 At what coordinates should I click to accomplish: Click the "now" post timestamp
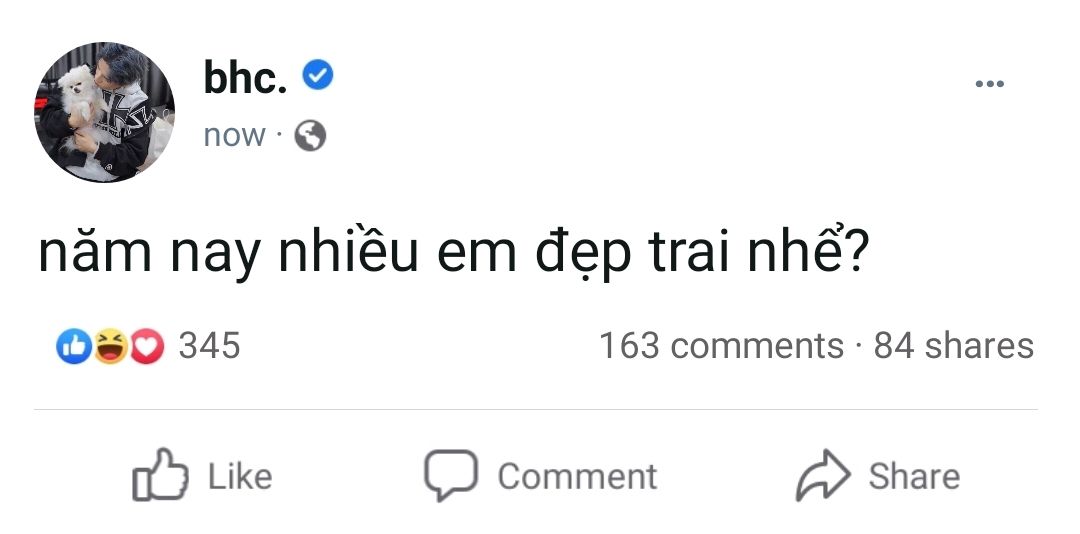click(x=234, y=135)
